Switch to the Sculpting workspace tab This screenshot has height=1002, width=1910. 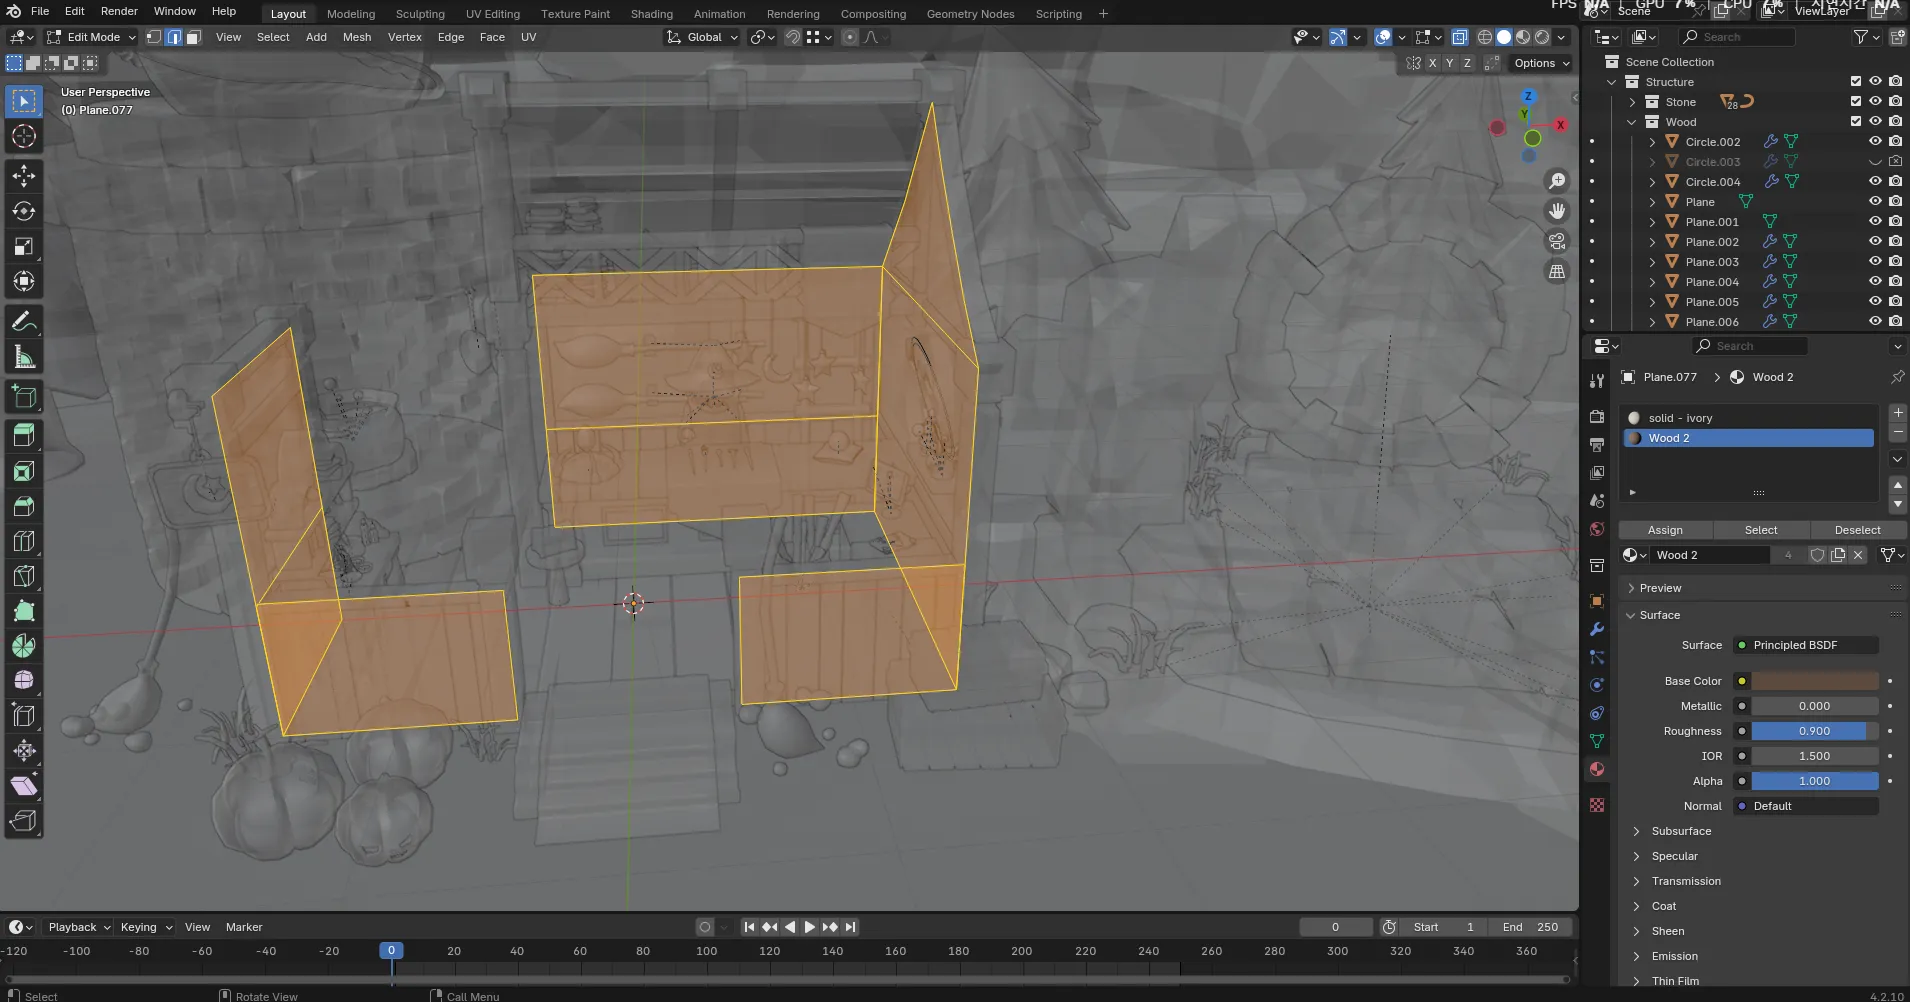(420, 14)
